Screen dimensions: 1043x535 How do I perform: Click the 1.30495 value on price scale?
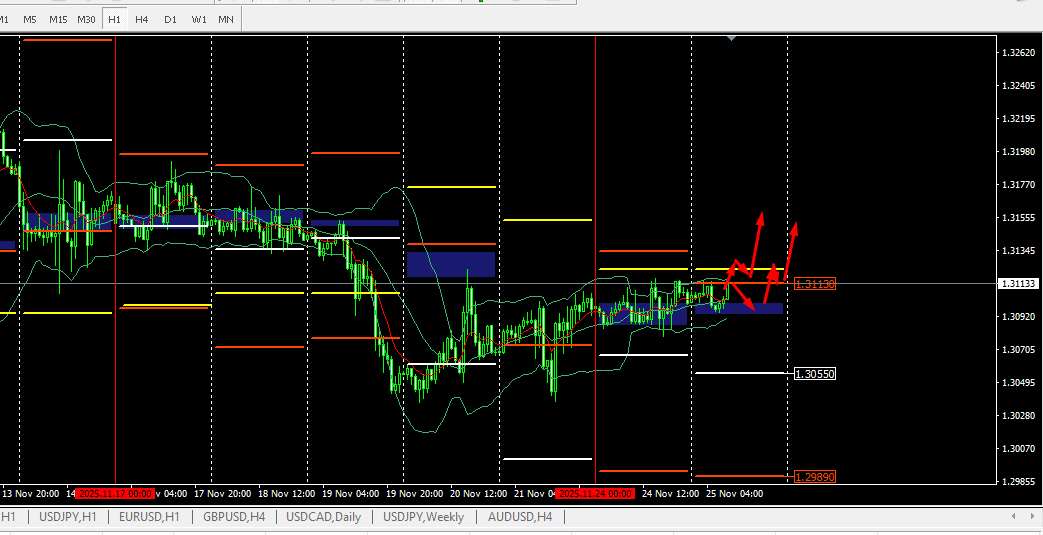[1018, 383]
